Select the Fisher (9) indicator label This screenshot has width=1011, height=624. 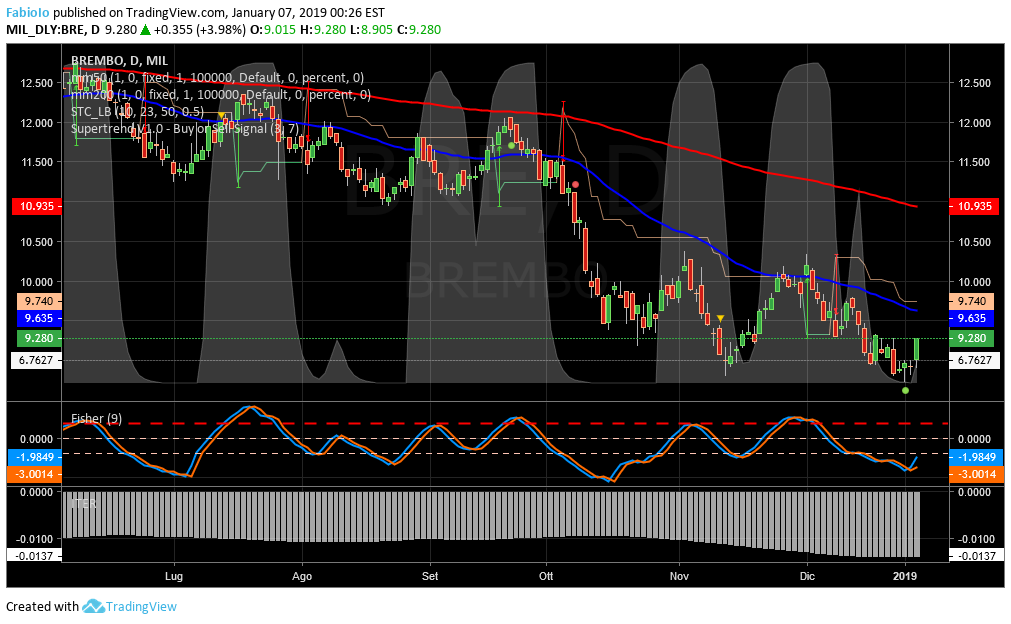(x=96, y=419)
